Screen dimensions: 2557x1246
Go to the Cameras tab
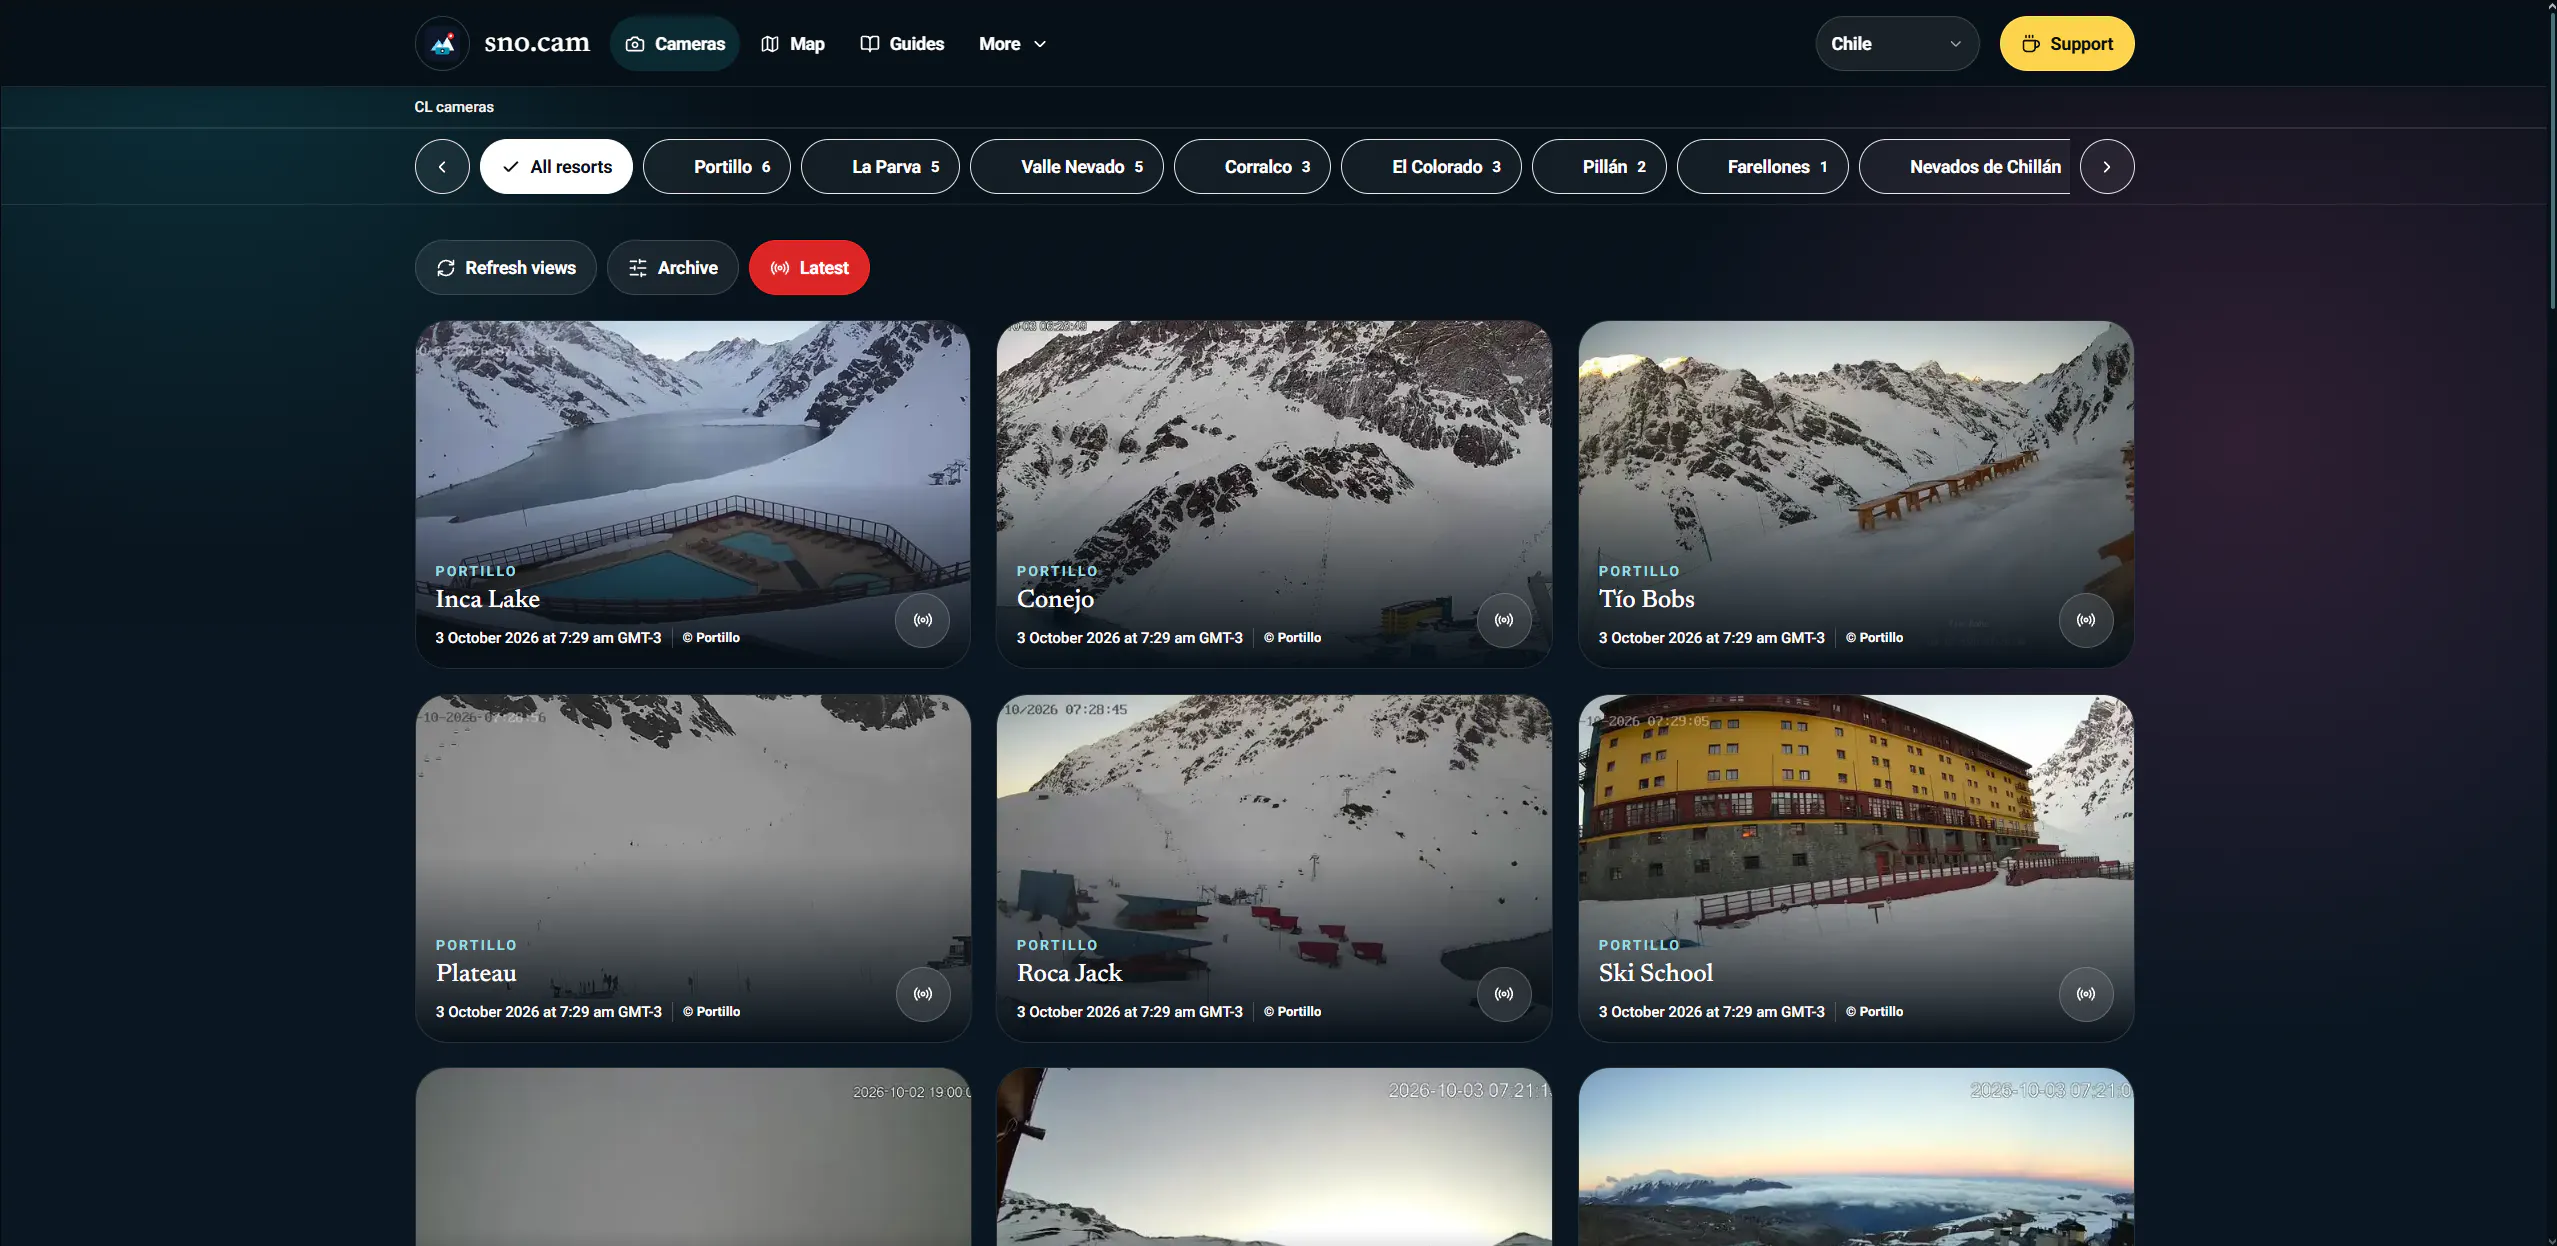[675, 44]
